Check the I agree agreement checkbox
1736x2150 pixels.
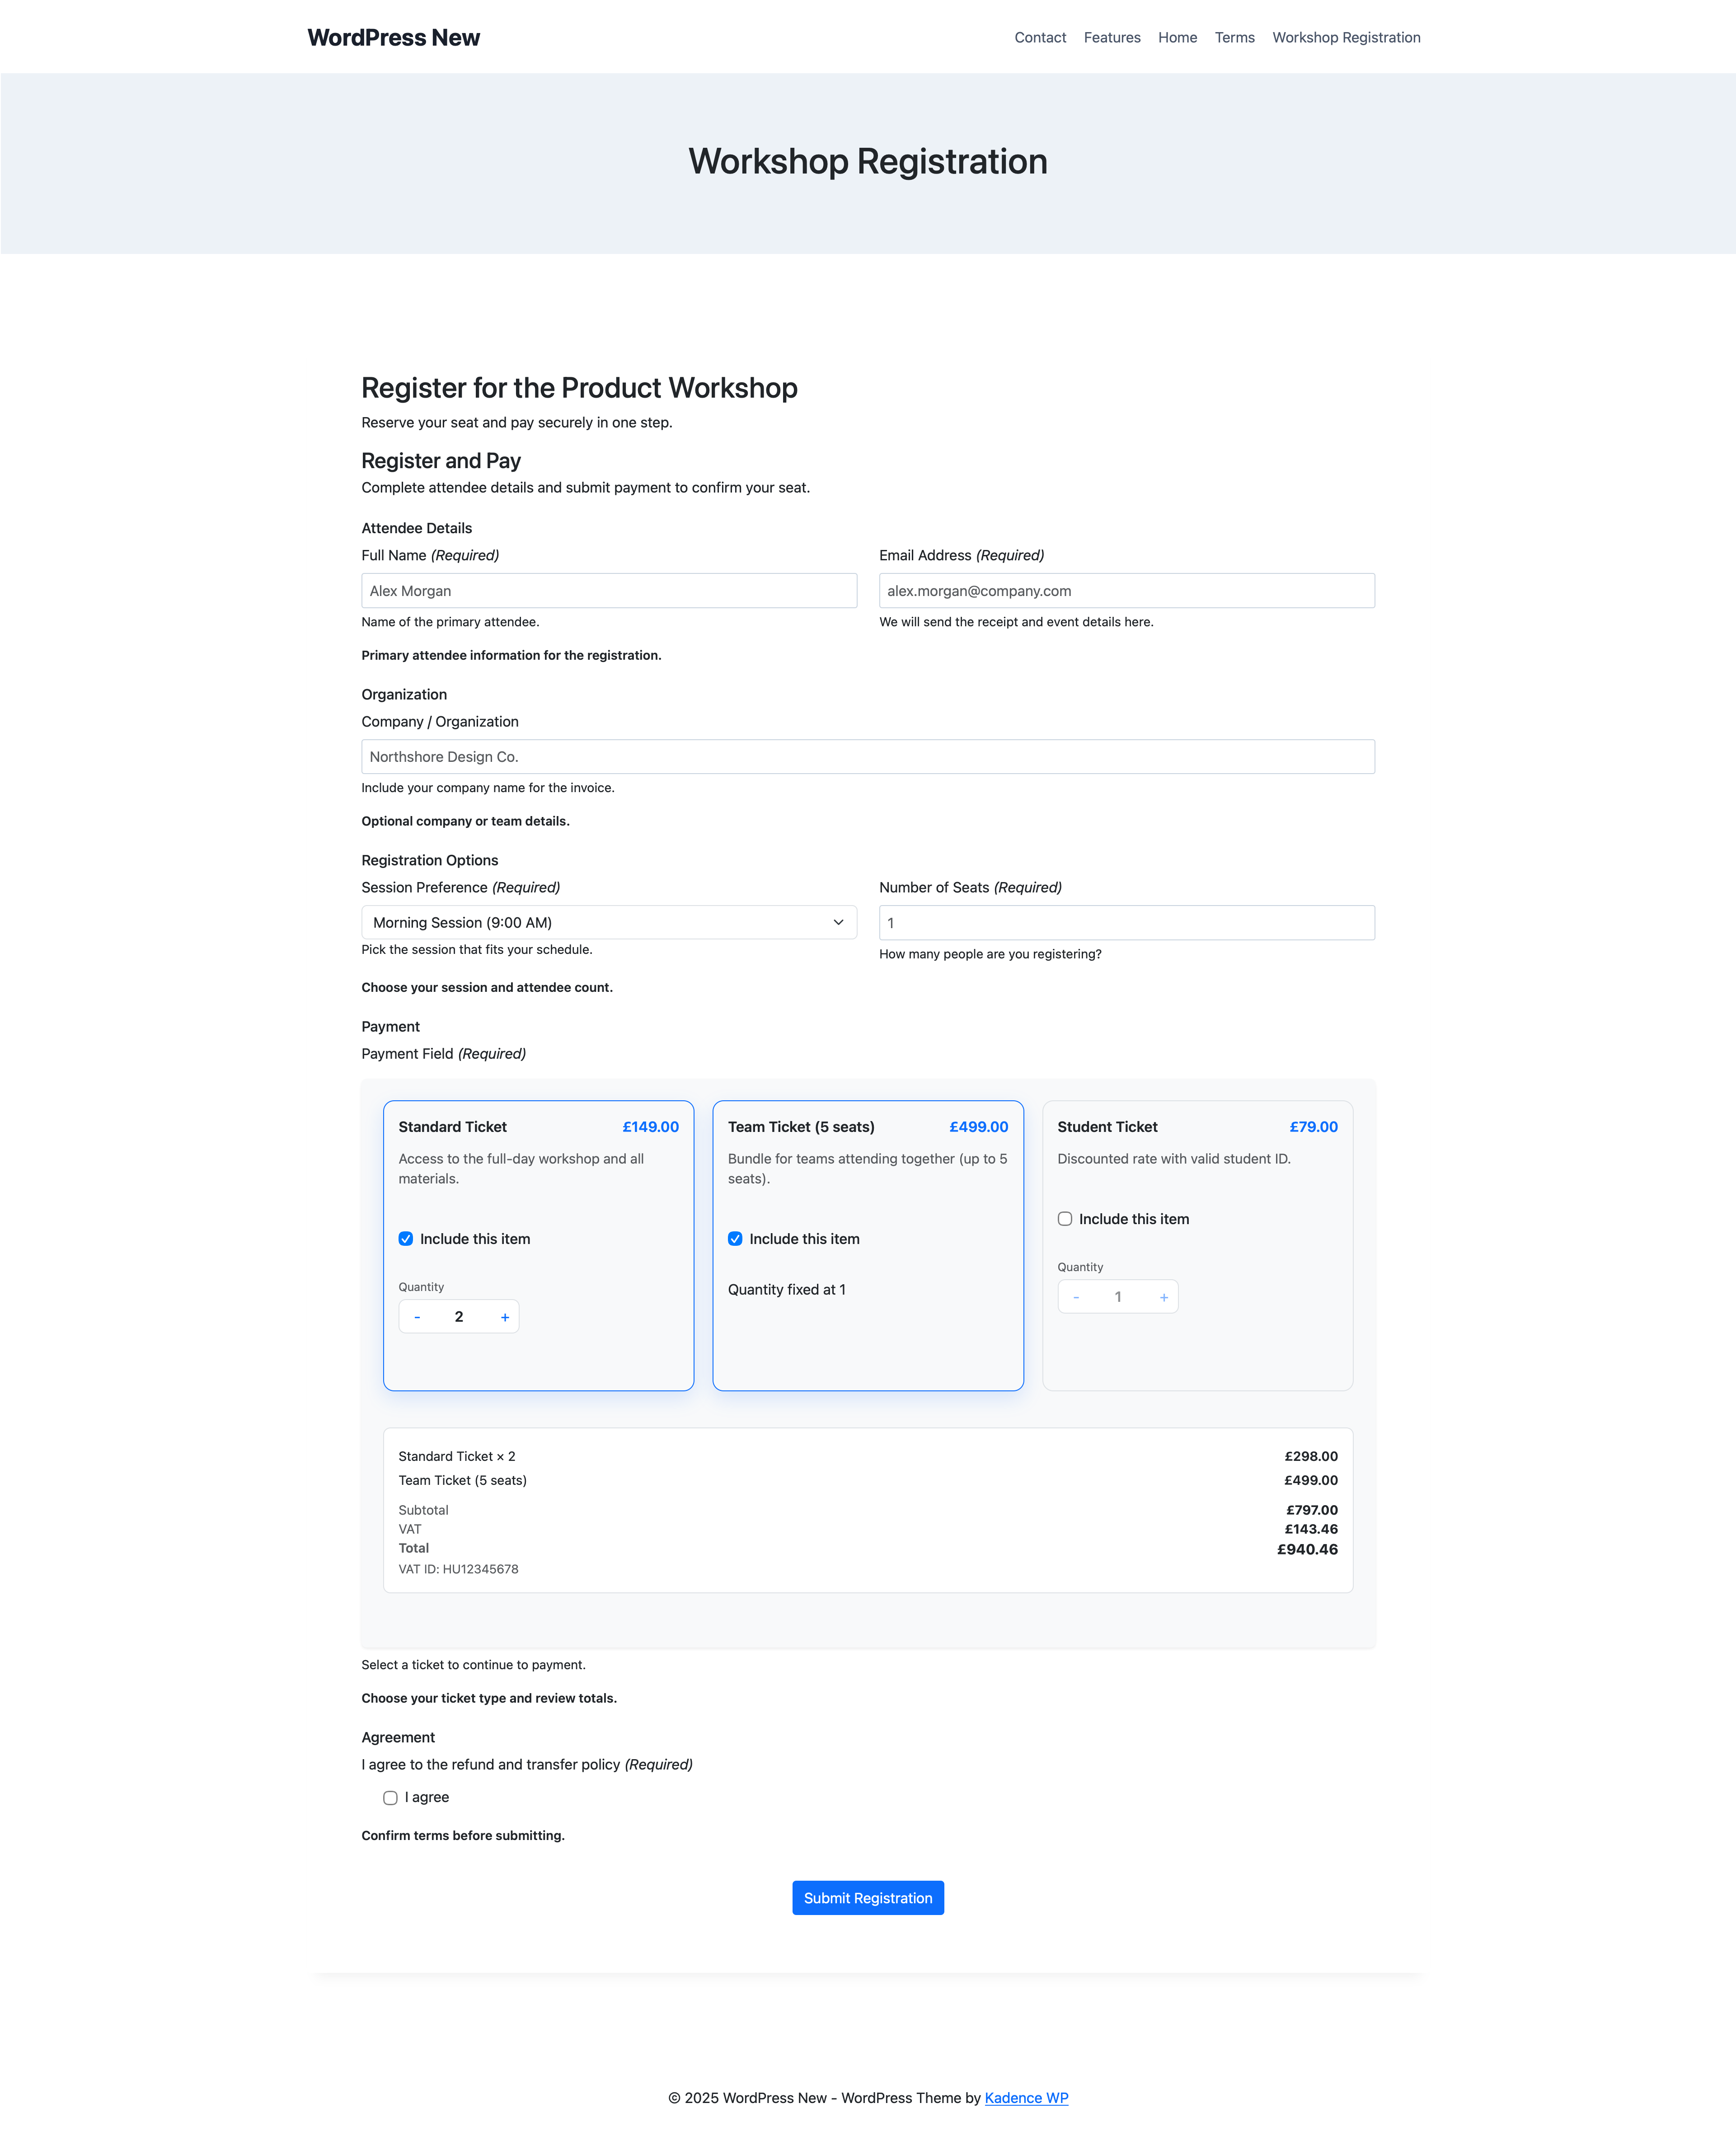390,1797
